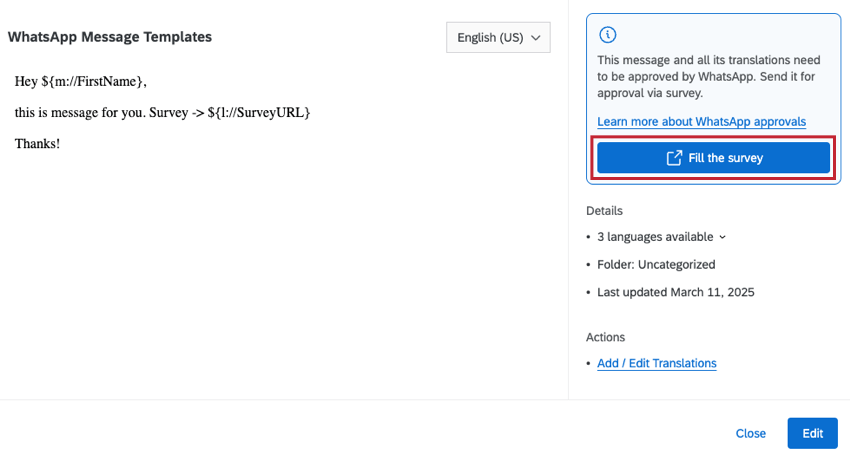The width and height of the screenshot is (850, 461).
Task: Click the Last updated March 11, 2025 detail
Action: tap(675, 292)
